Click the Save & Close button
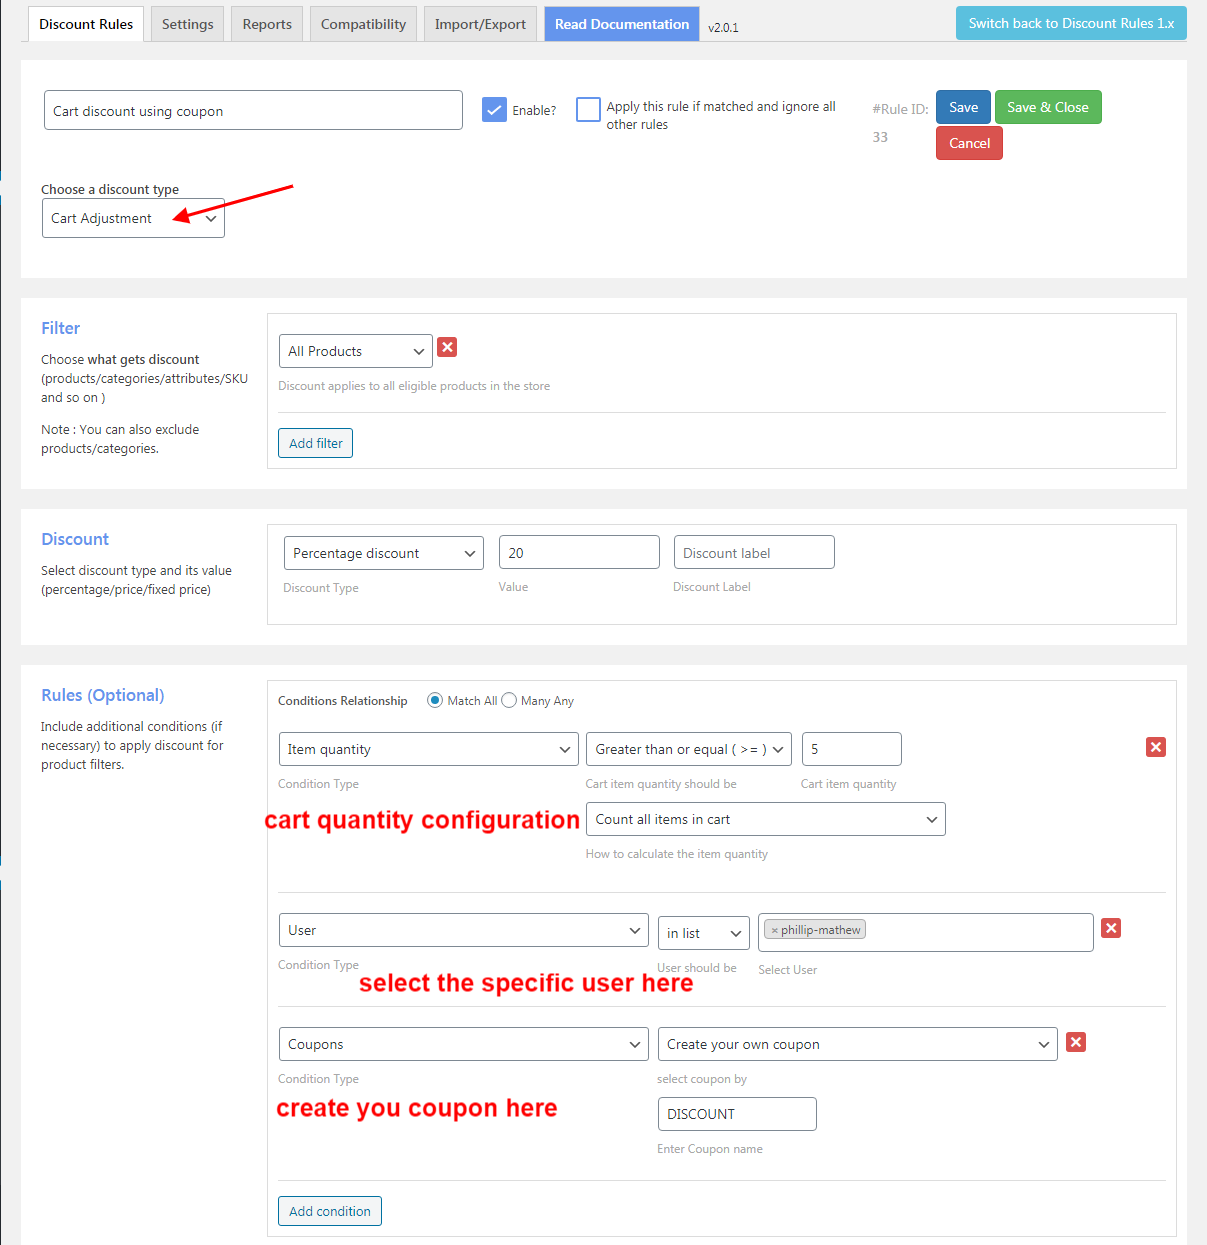Screen dimensions: 1207x1245 pos(1047,107)
